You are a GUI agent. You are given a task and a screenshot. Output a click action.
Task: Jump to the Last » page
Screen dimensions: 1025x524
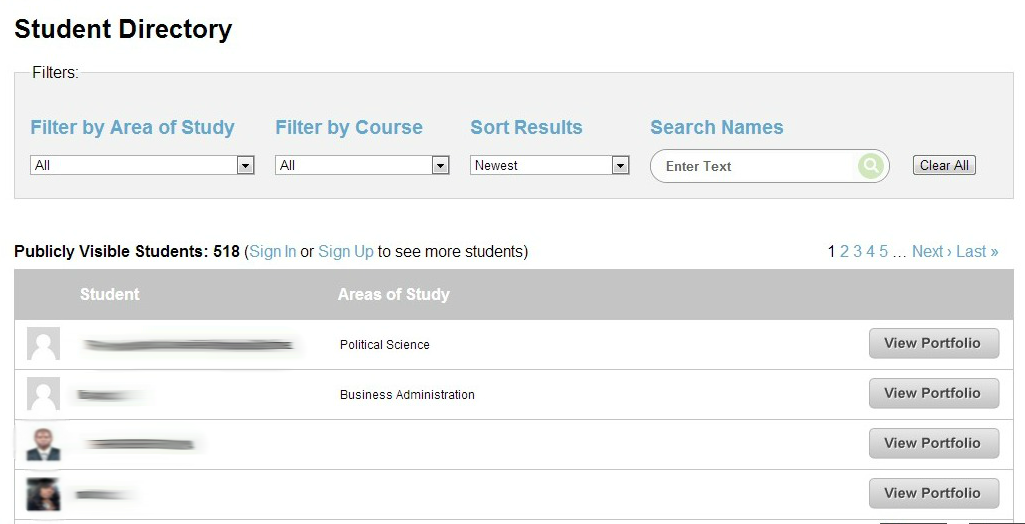977,252
